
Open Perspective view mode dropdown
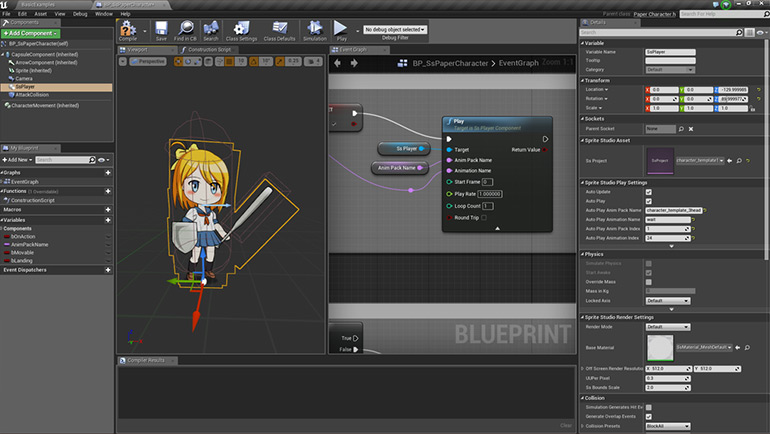tap(148, 61)
